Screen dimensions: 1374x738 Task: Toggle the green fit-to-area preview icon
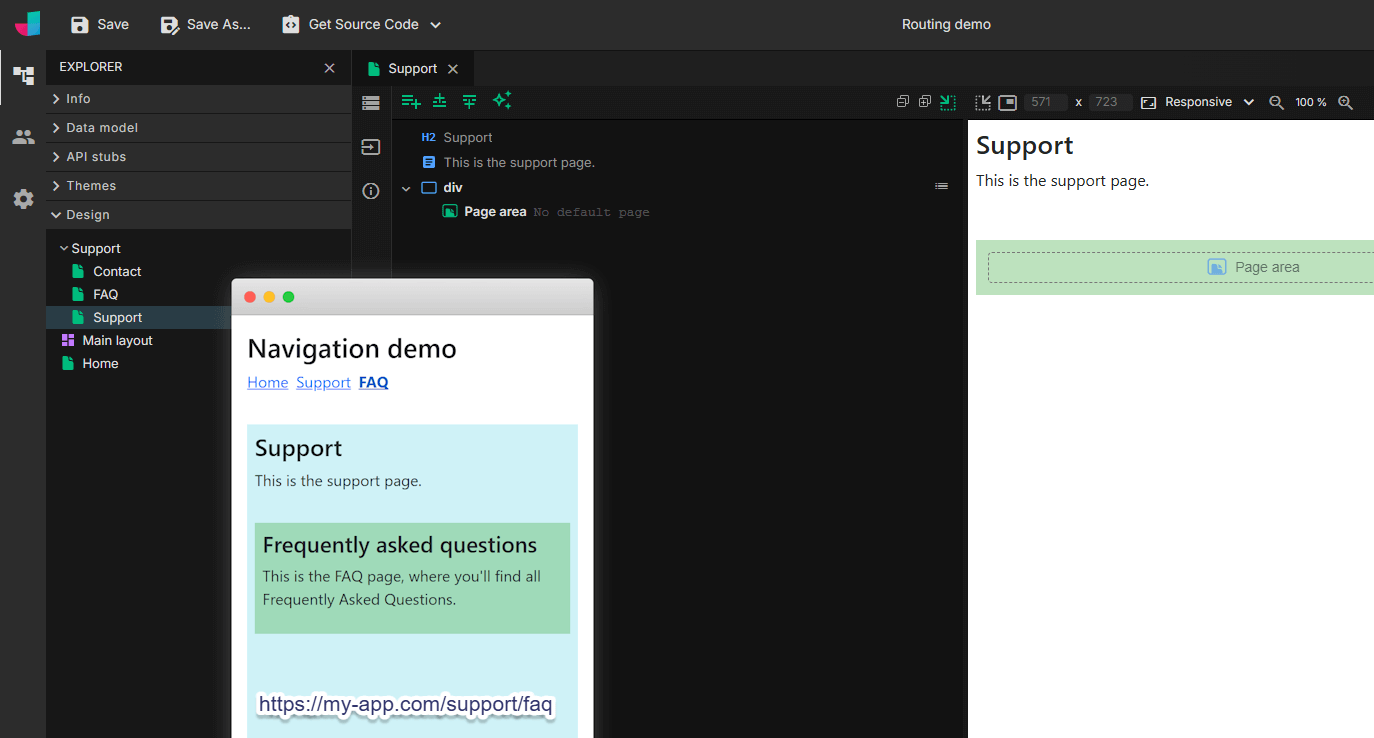tap(947, 101)
